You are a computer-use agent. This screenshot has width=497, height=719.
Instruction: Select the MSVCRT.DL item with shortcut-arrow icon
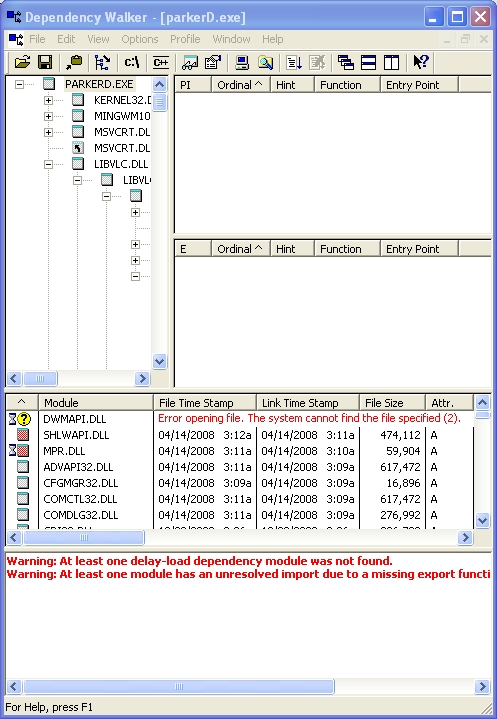click(x=122, y=148)
